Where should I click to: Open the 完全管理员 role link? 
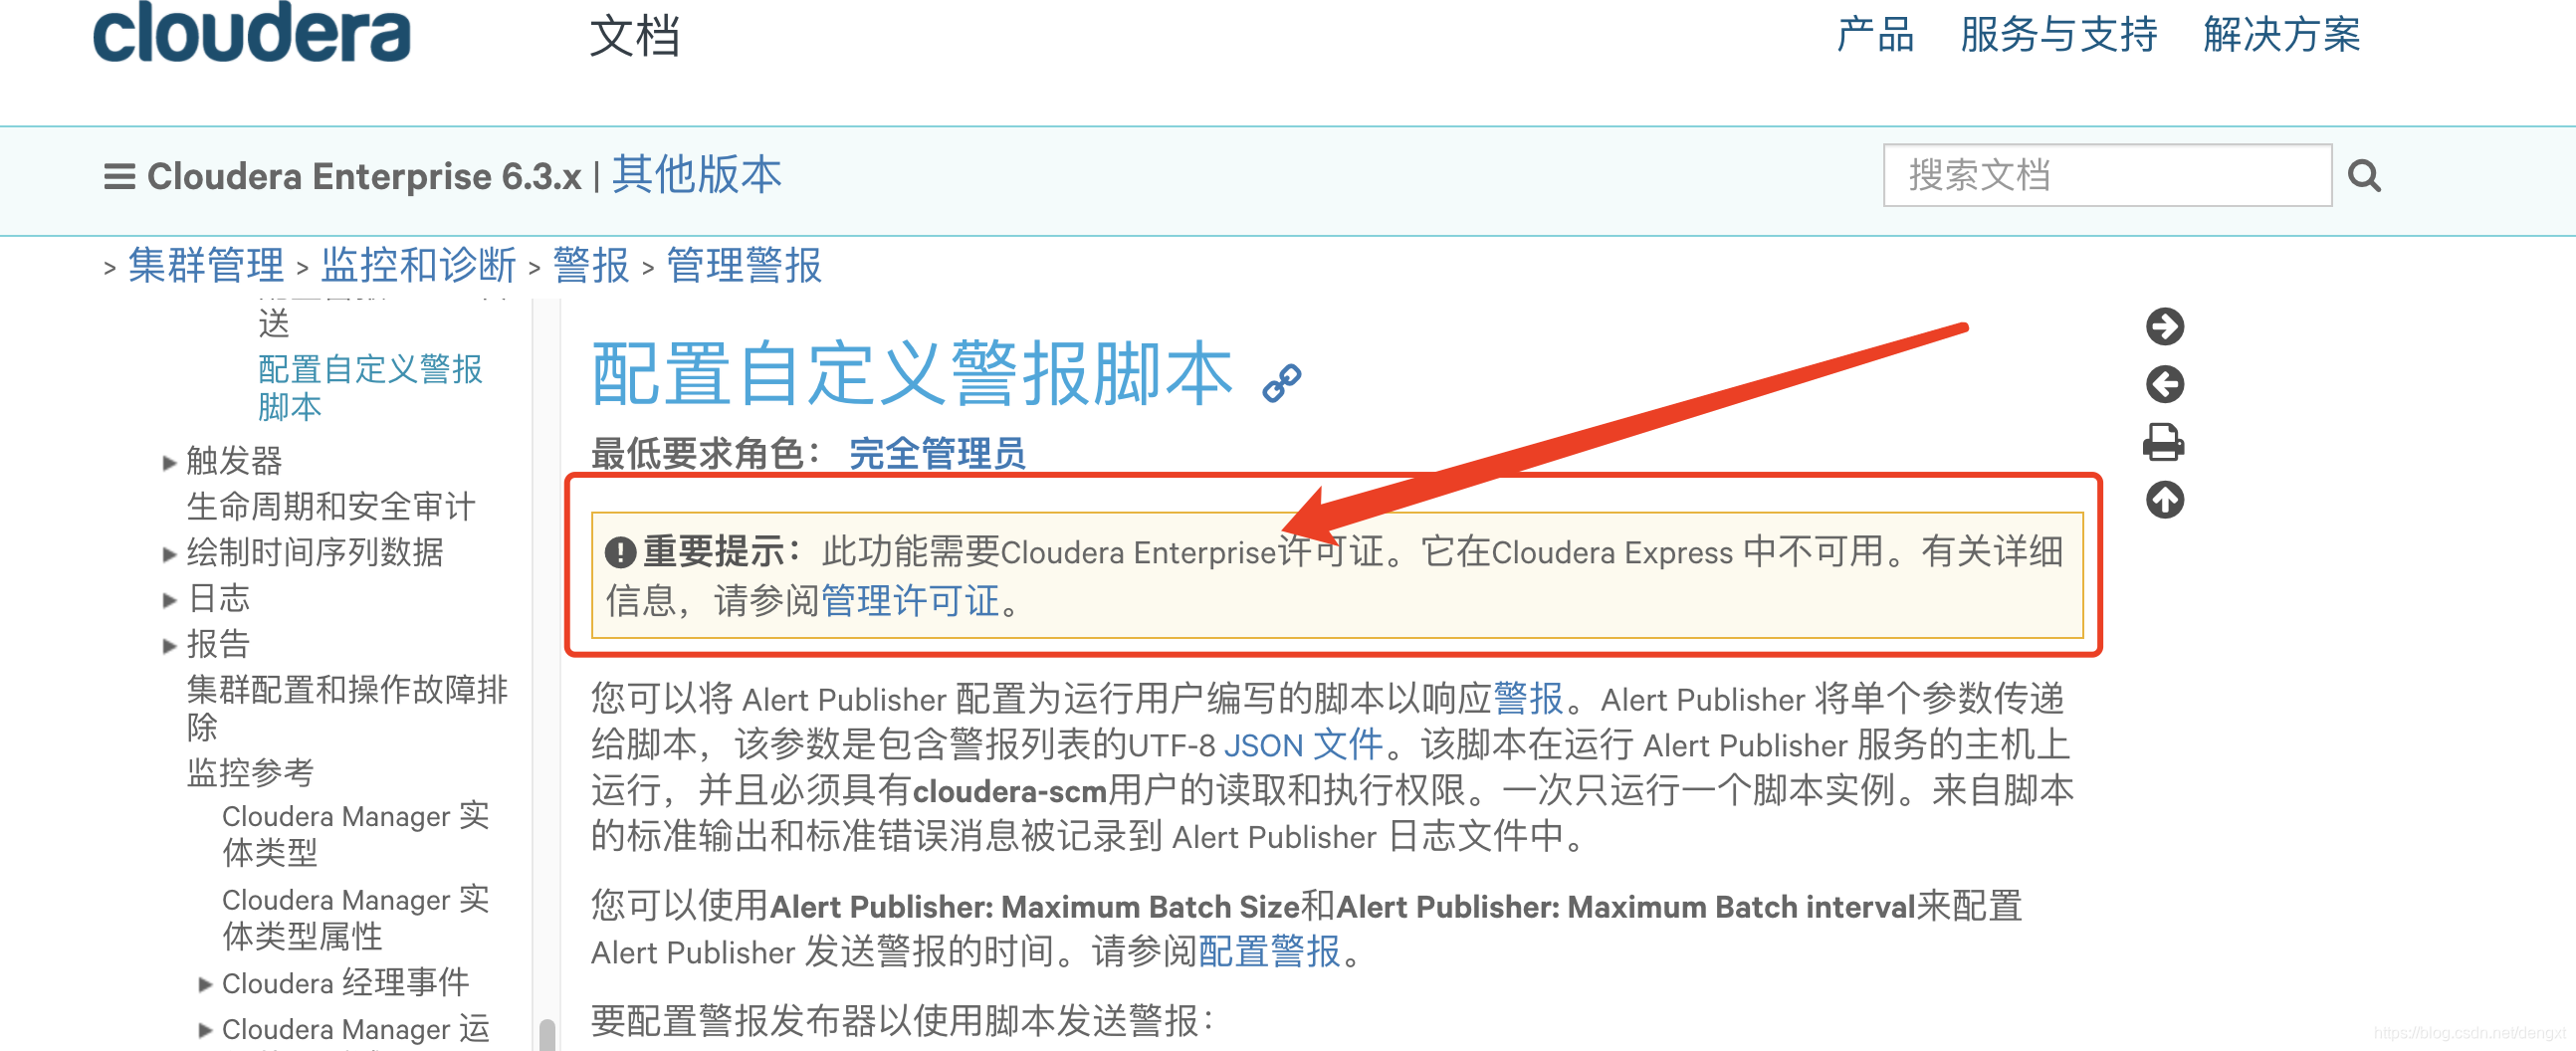(x=937, y=454)
